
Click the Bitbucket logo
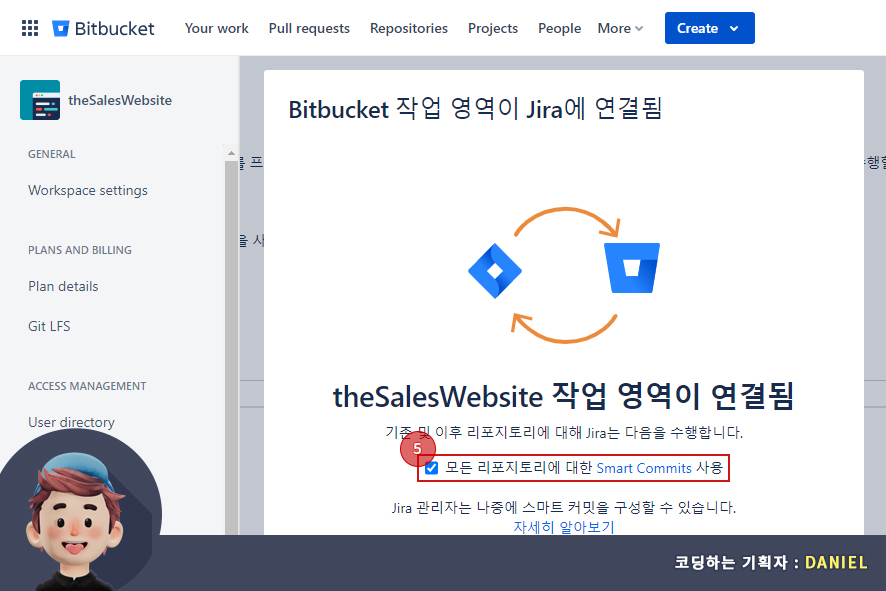pyautogui.click(x=103, y=28)
